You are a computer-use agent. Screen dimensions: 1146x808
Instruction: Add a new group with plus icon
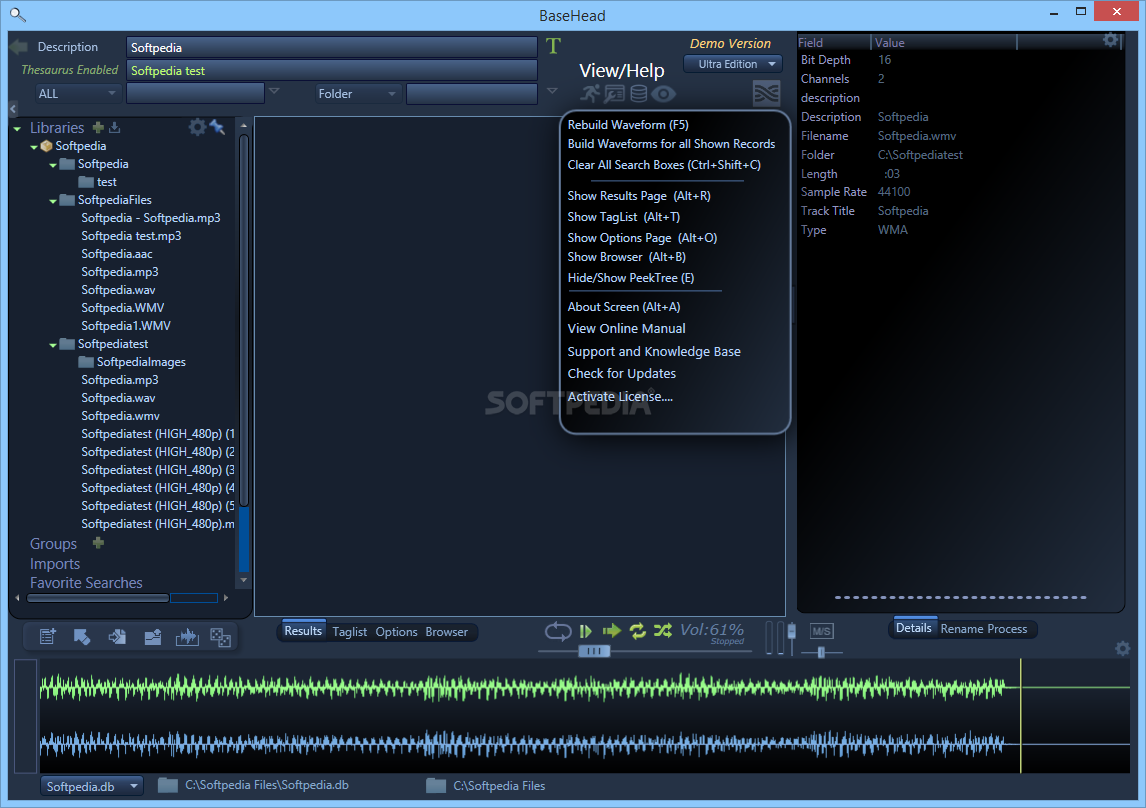(x=99, y=543)
